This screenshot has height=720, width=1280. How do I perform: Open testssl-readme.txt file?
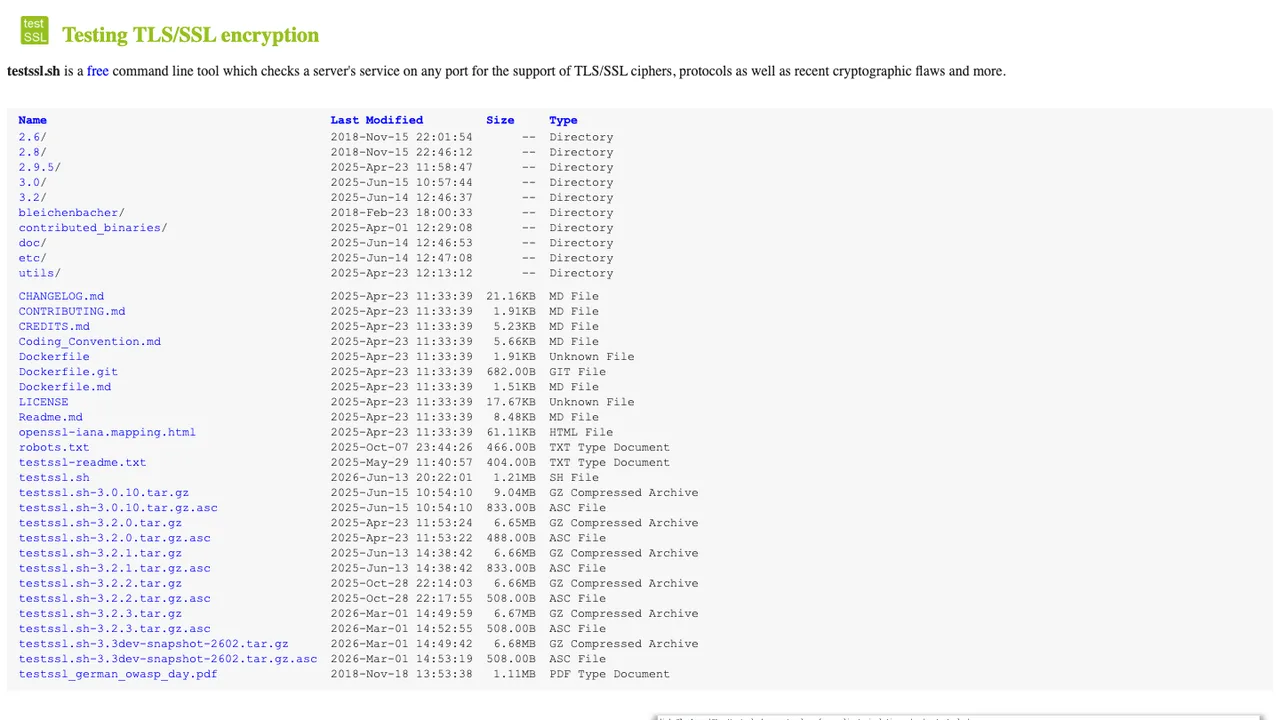[82, 462]
